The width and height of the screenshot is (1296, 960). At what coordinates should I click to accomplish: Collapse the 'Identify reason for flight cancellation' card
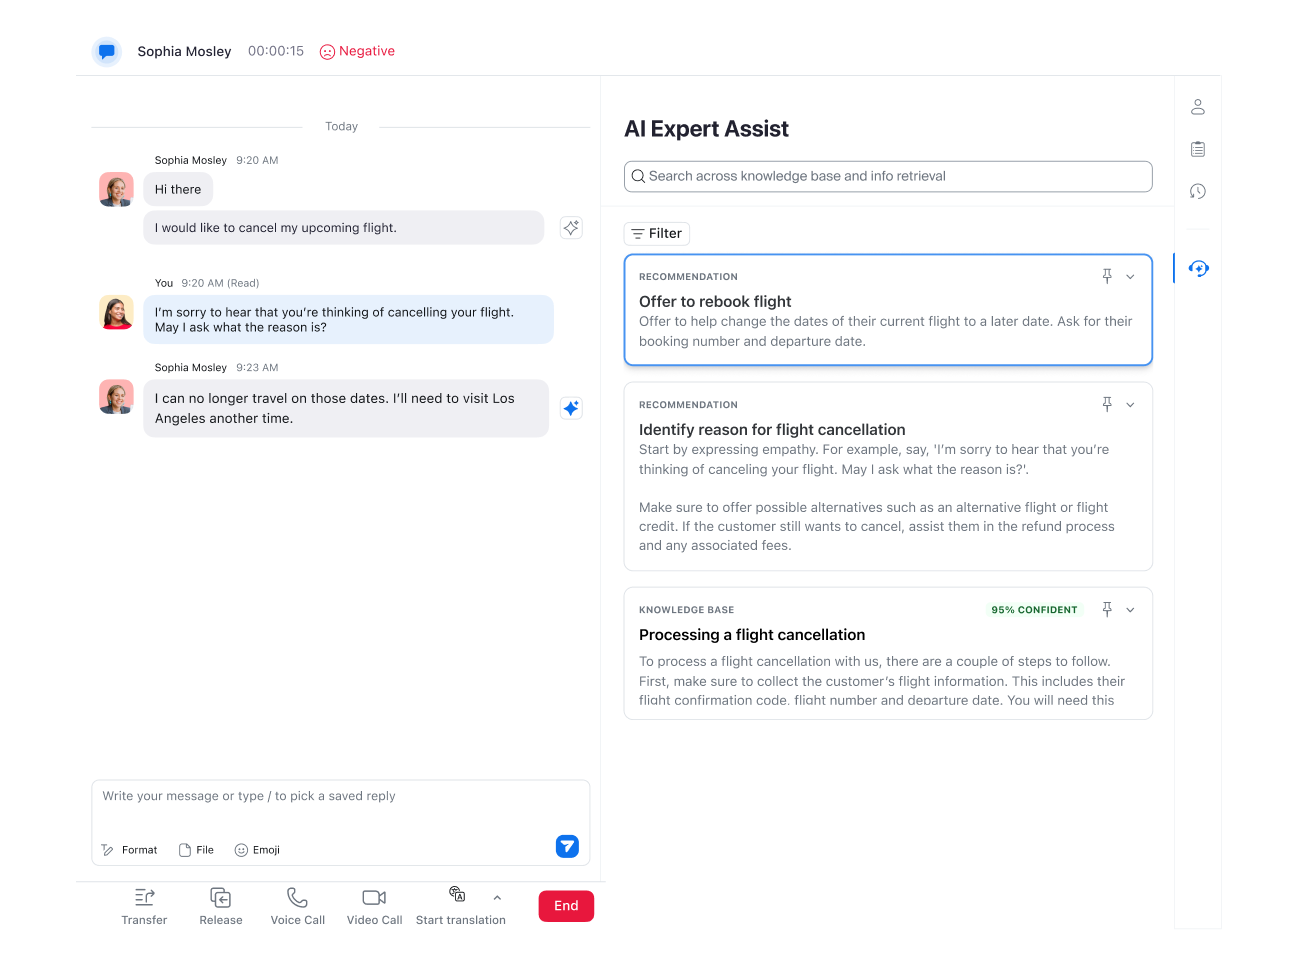1130,404
